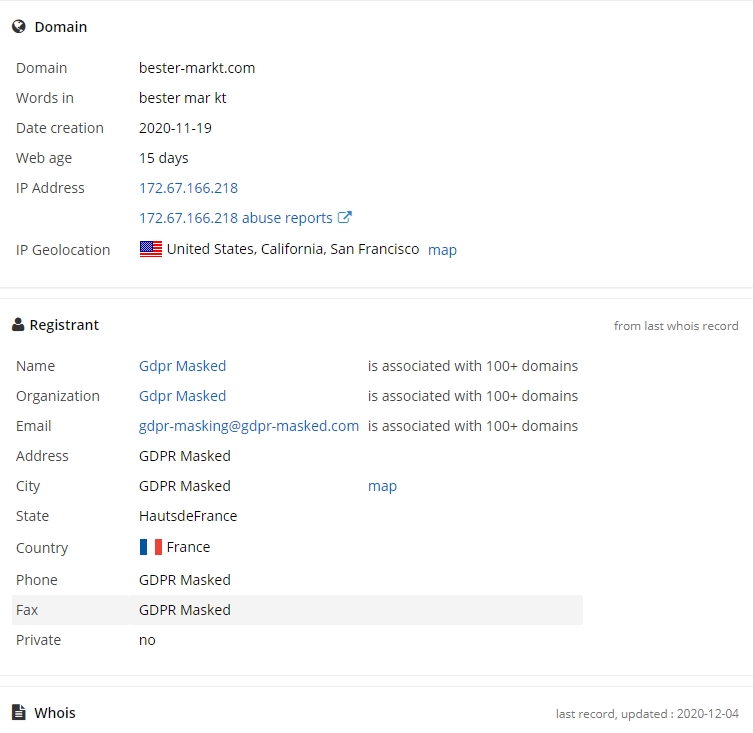Click the HautsdeFrance state value
753x733 pixels.
188,516
